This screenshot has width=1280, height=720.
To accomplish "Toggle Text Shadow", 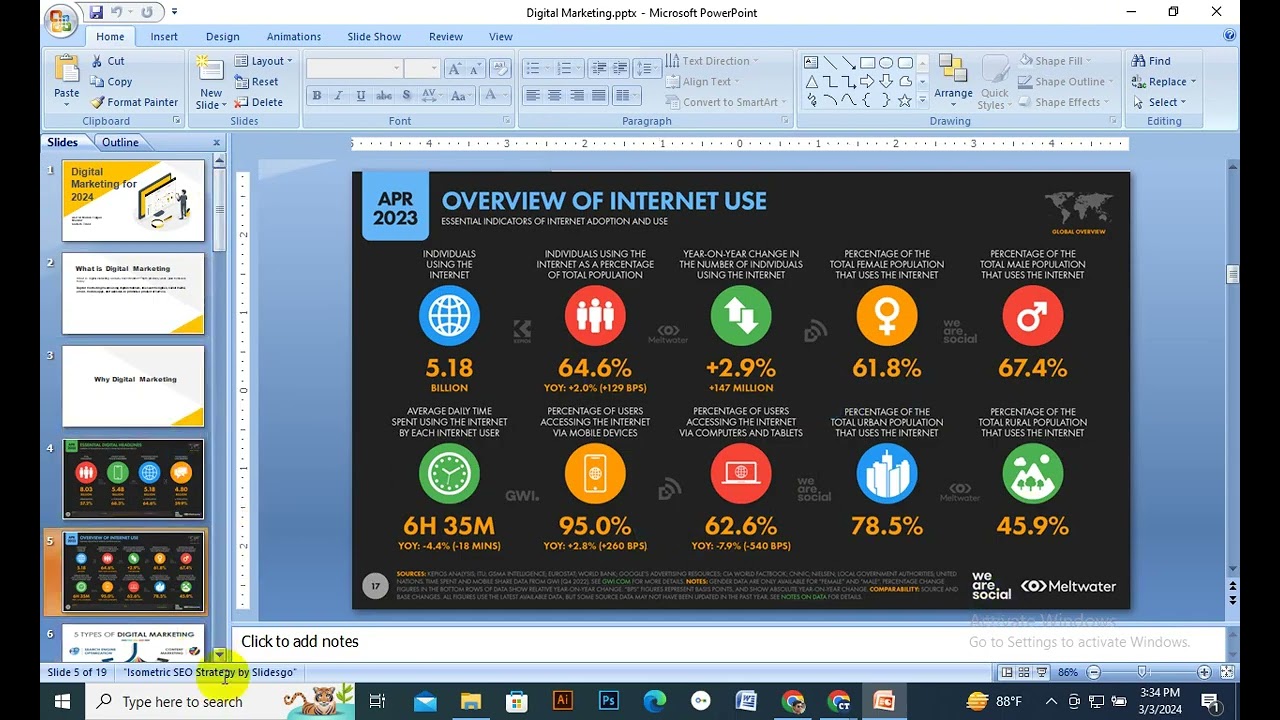I will (x=406, y=96).
